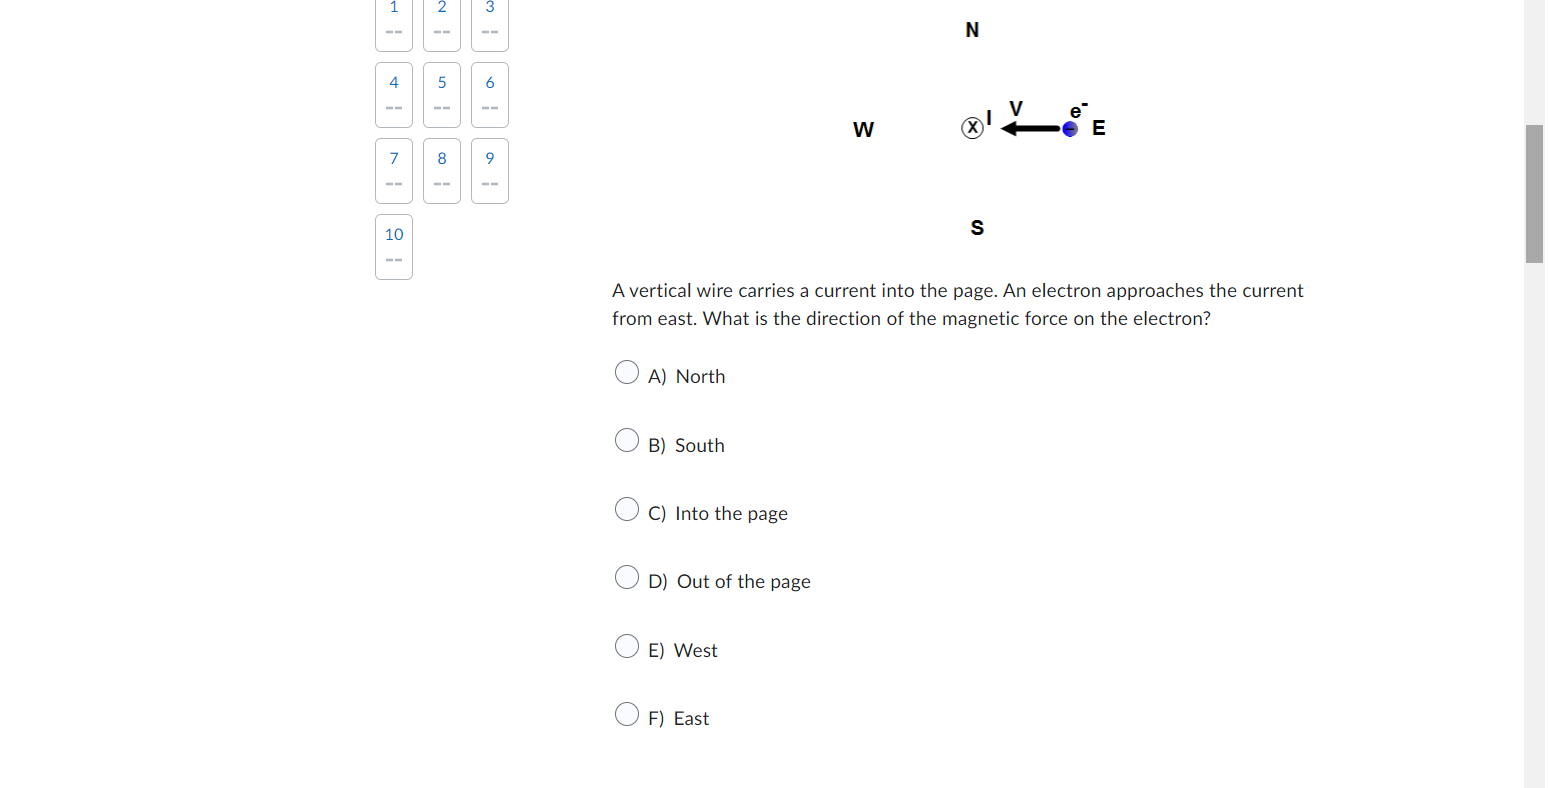Screen dimensions: 1550x788
Task: Open question 10 from the navigation panel
Action: click(x=393, y=246)
